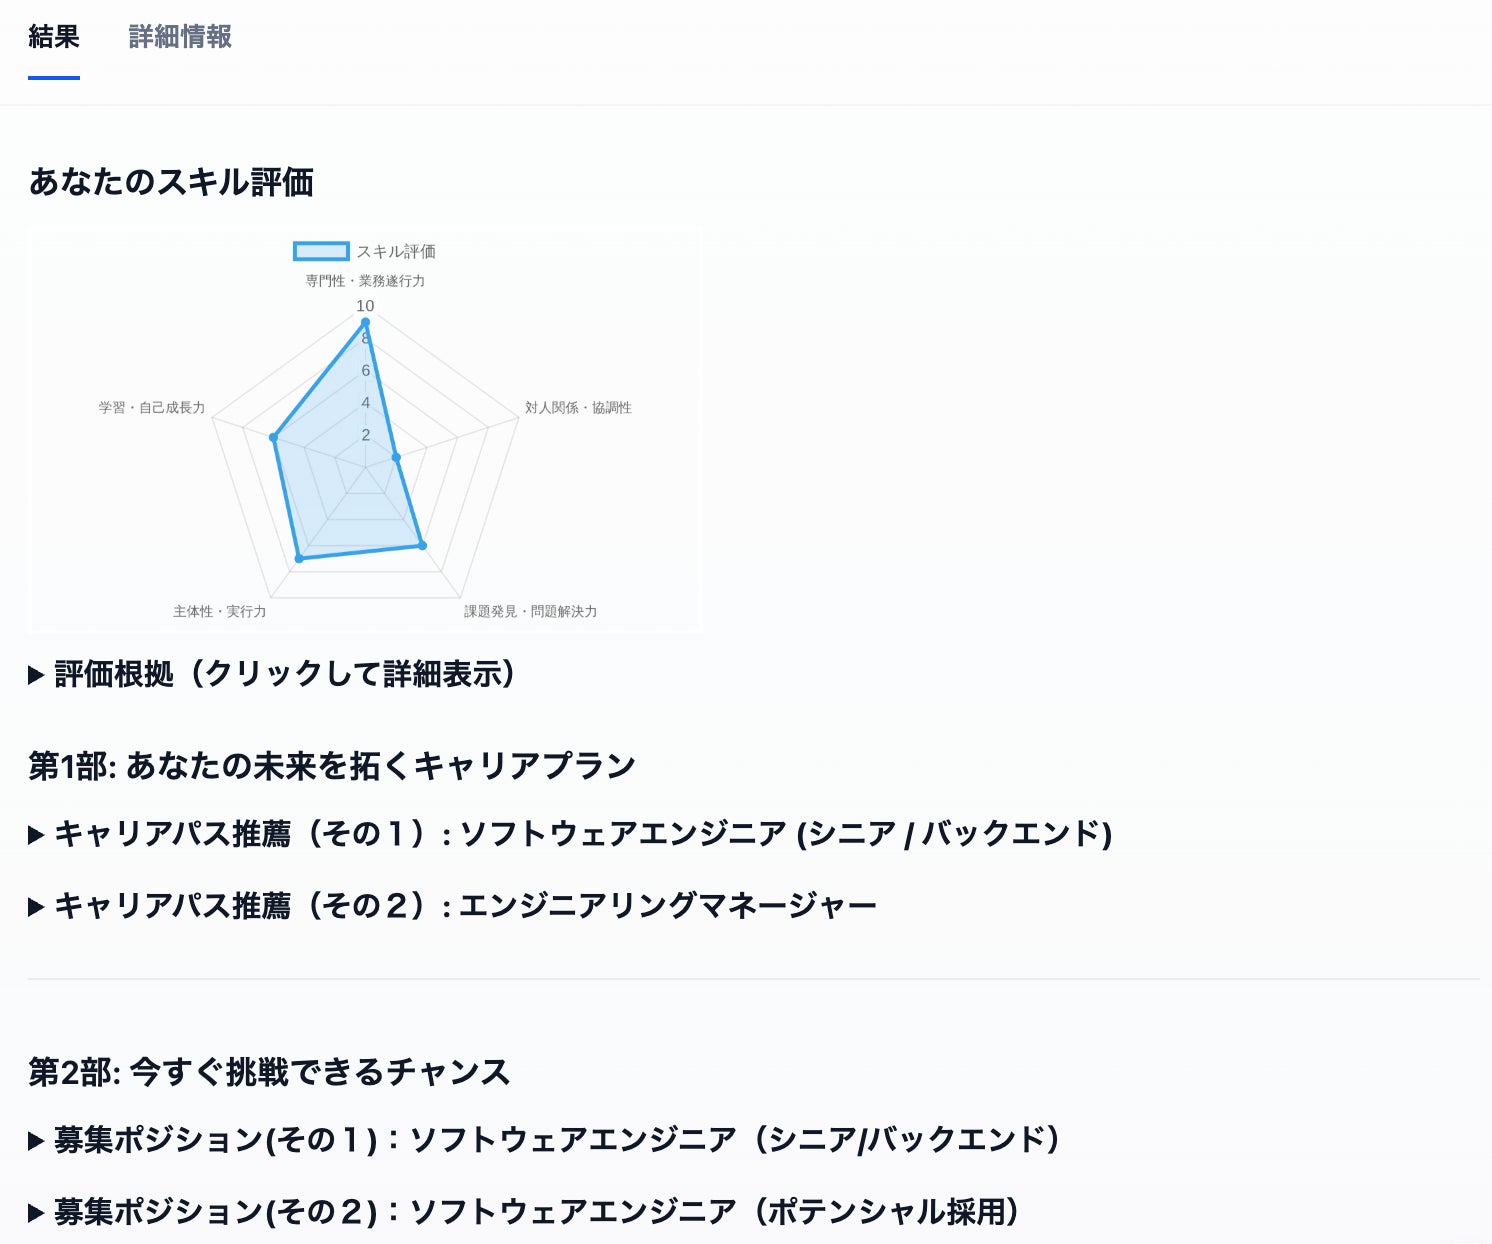Click the 専門性・業務遂行力 data point on chart
1492x1244 pixels.
pyautogui.click(x=365, y=322)
